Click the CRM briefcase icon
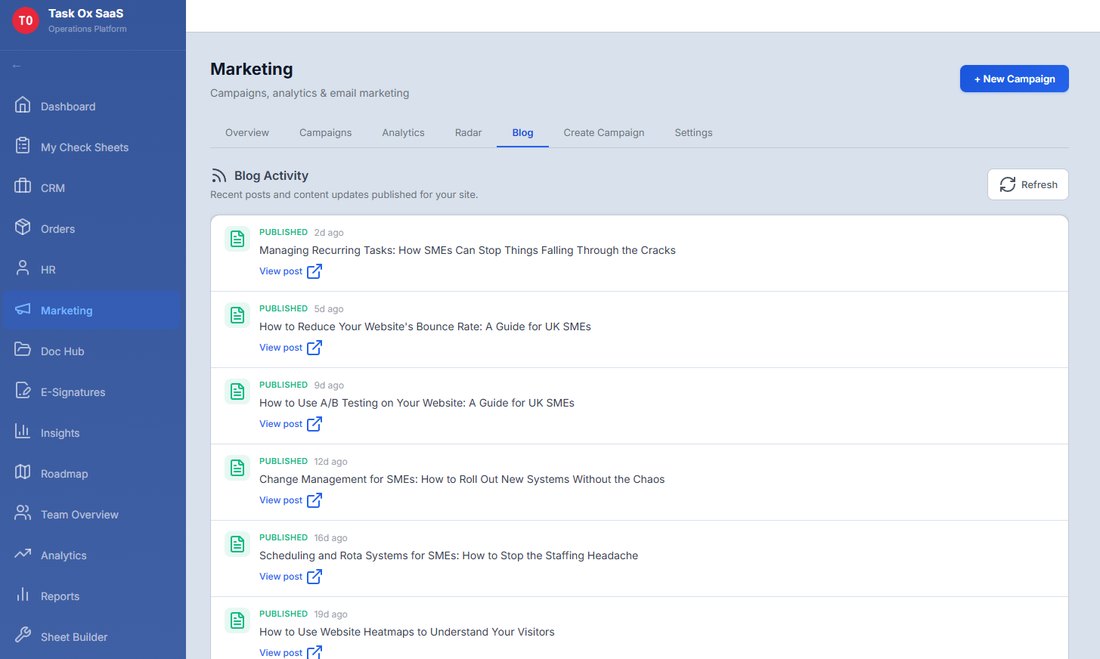Viewport: 1100px width, 659px height. (x=22, y=187)
